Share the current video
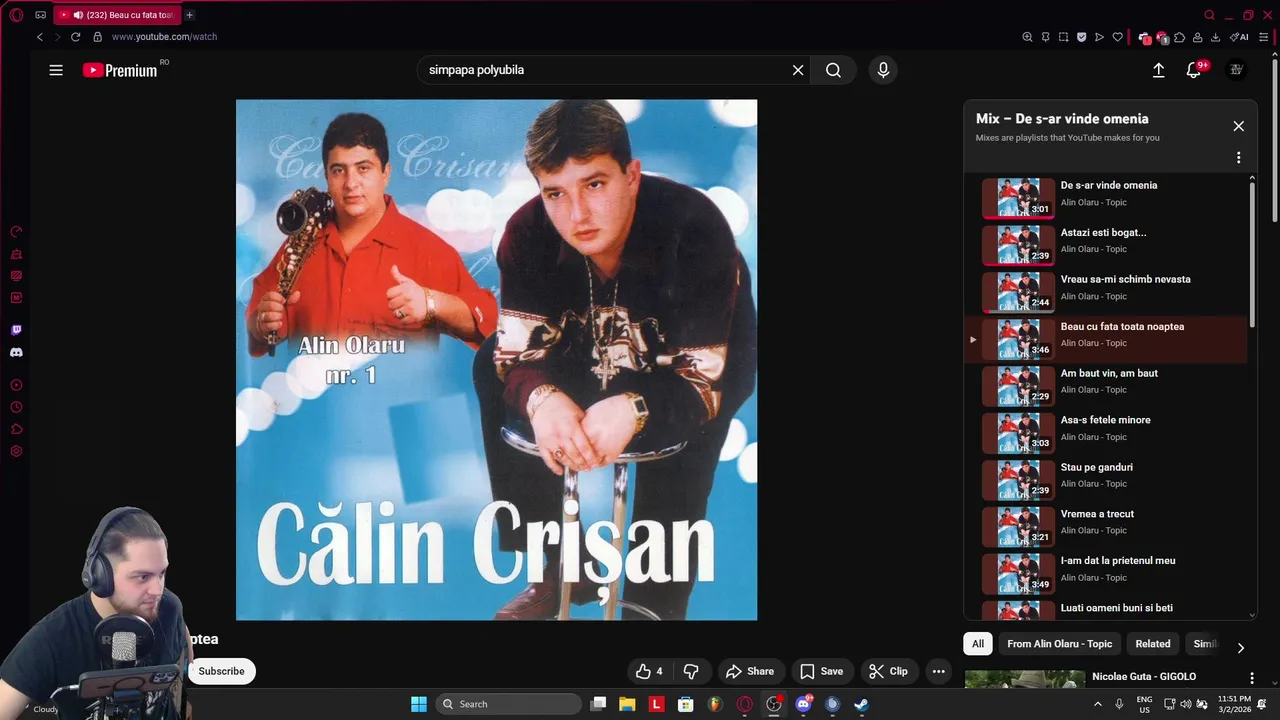Image resolution: width=1280 pixels, height=720 pixels. [749, 671]
